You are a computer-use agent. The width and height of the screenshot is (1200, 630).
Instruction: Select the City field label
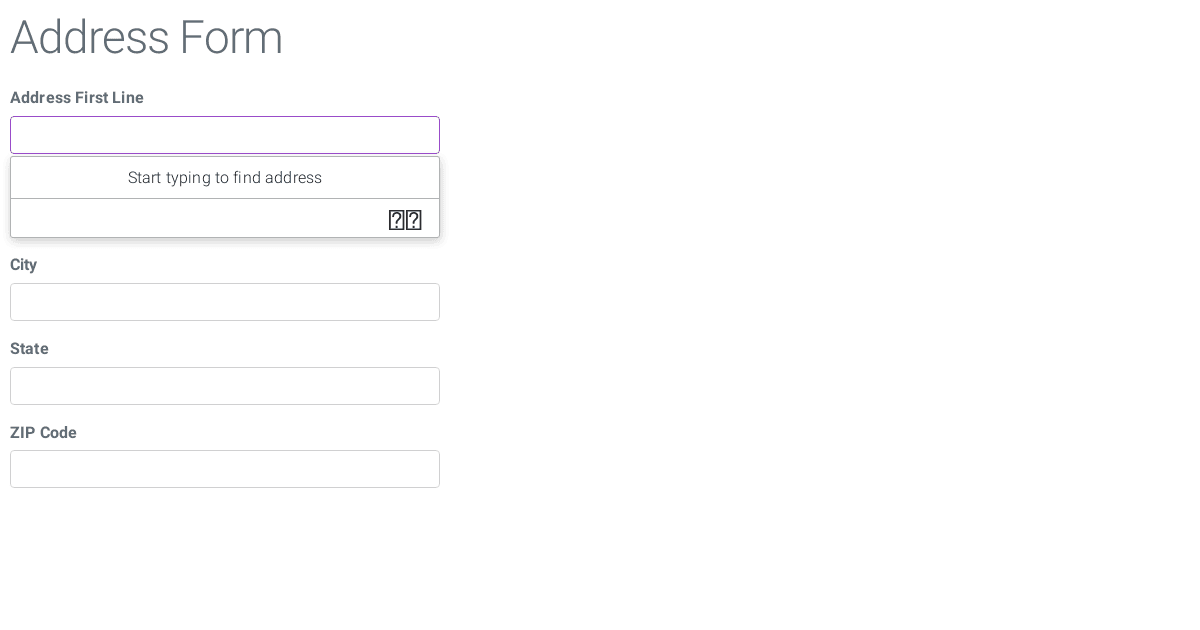(24, 265)
